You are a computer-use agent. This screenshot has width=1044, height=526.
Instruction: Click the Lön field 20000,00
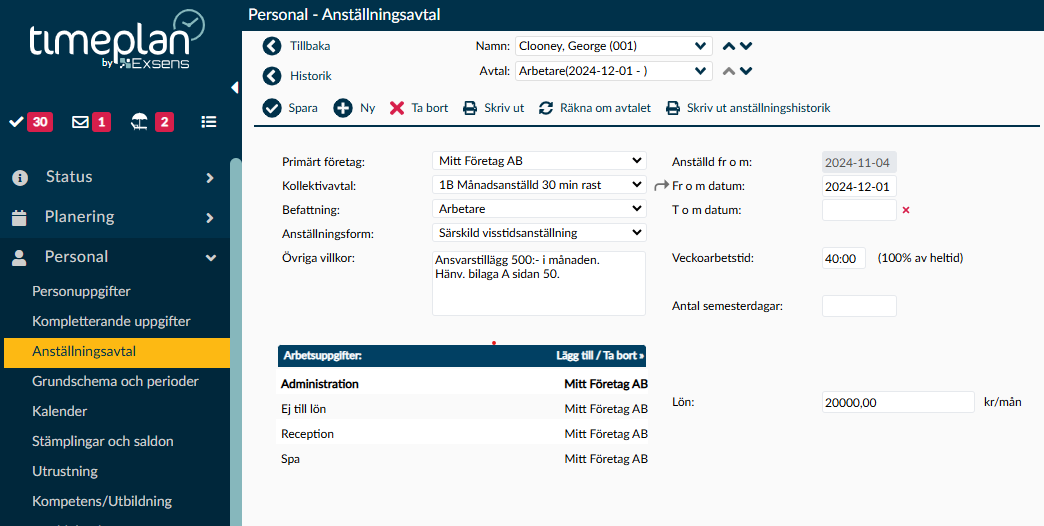click(898, 402)
